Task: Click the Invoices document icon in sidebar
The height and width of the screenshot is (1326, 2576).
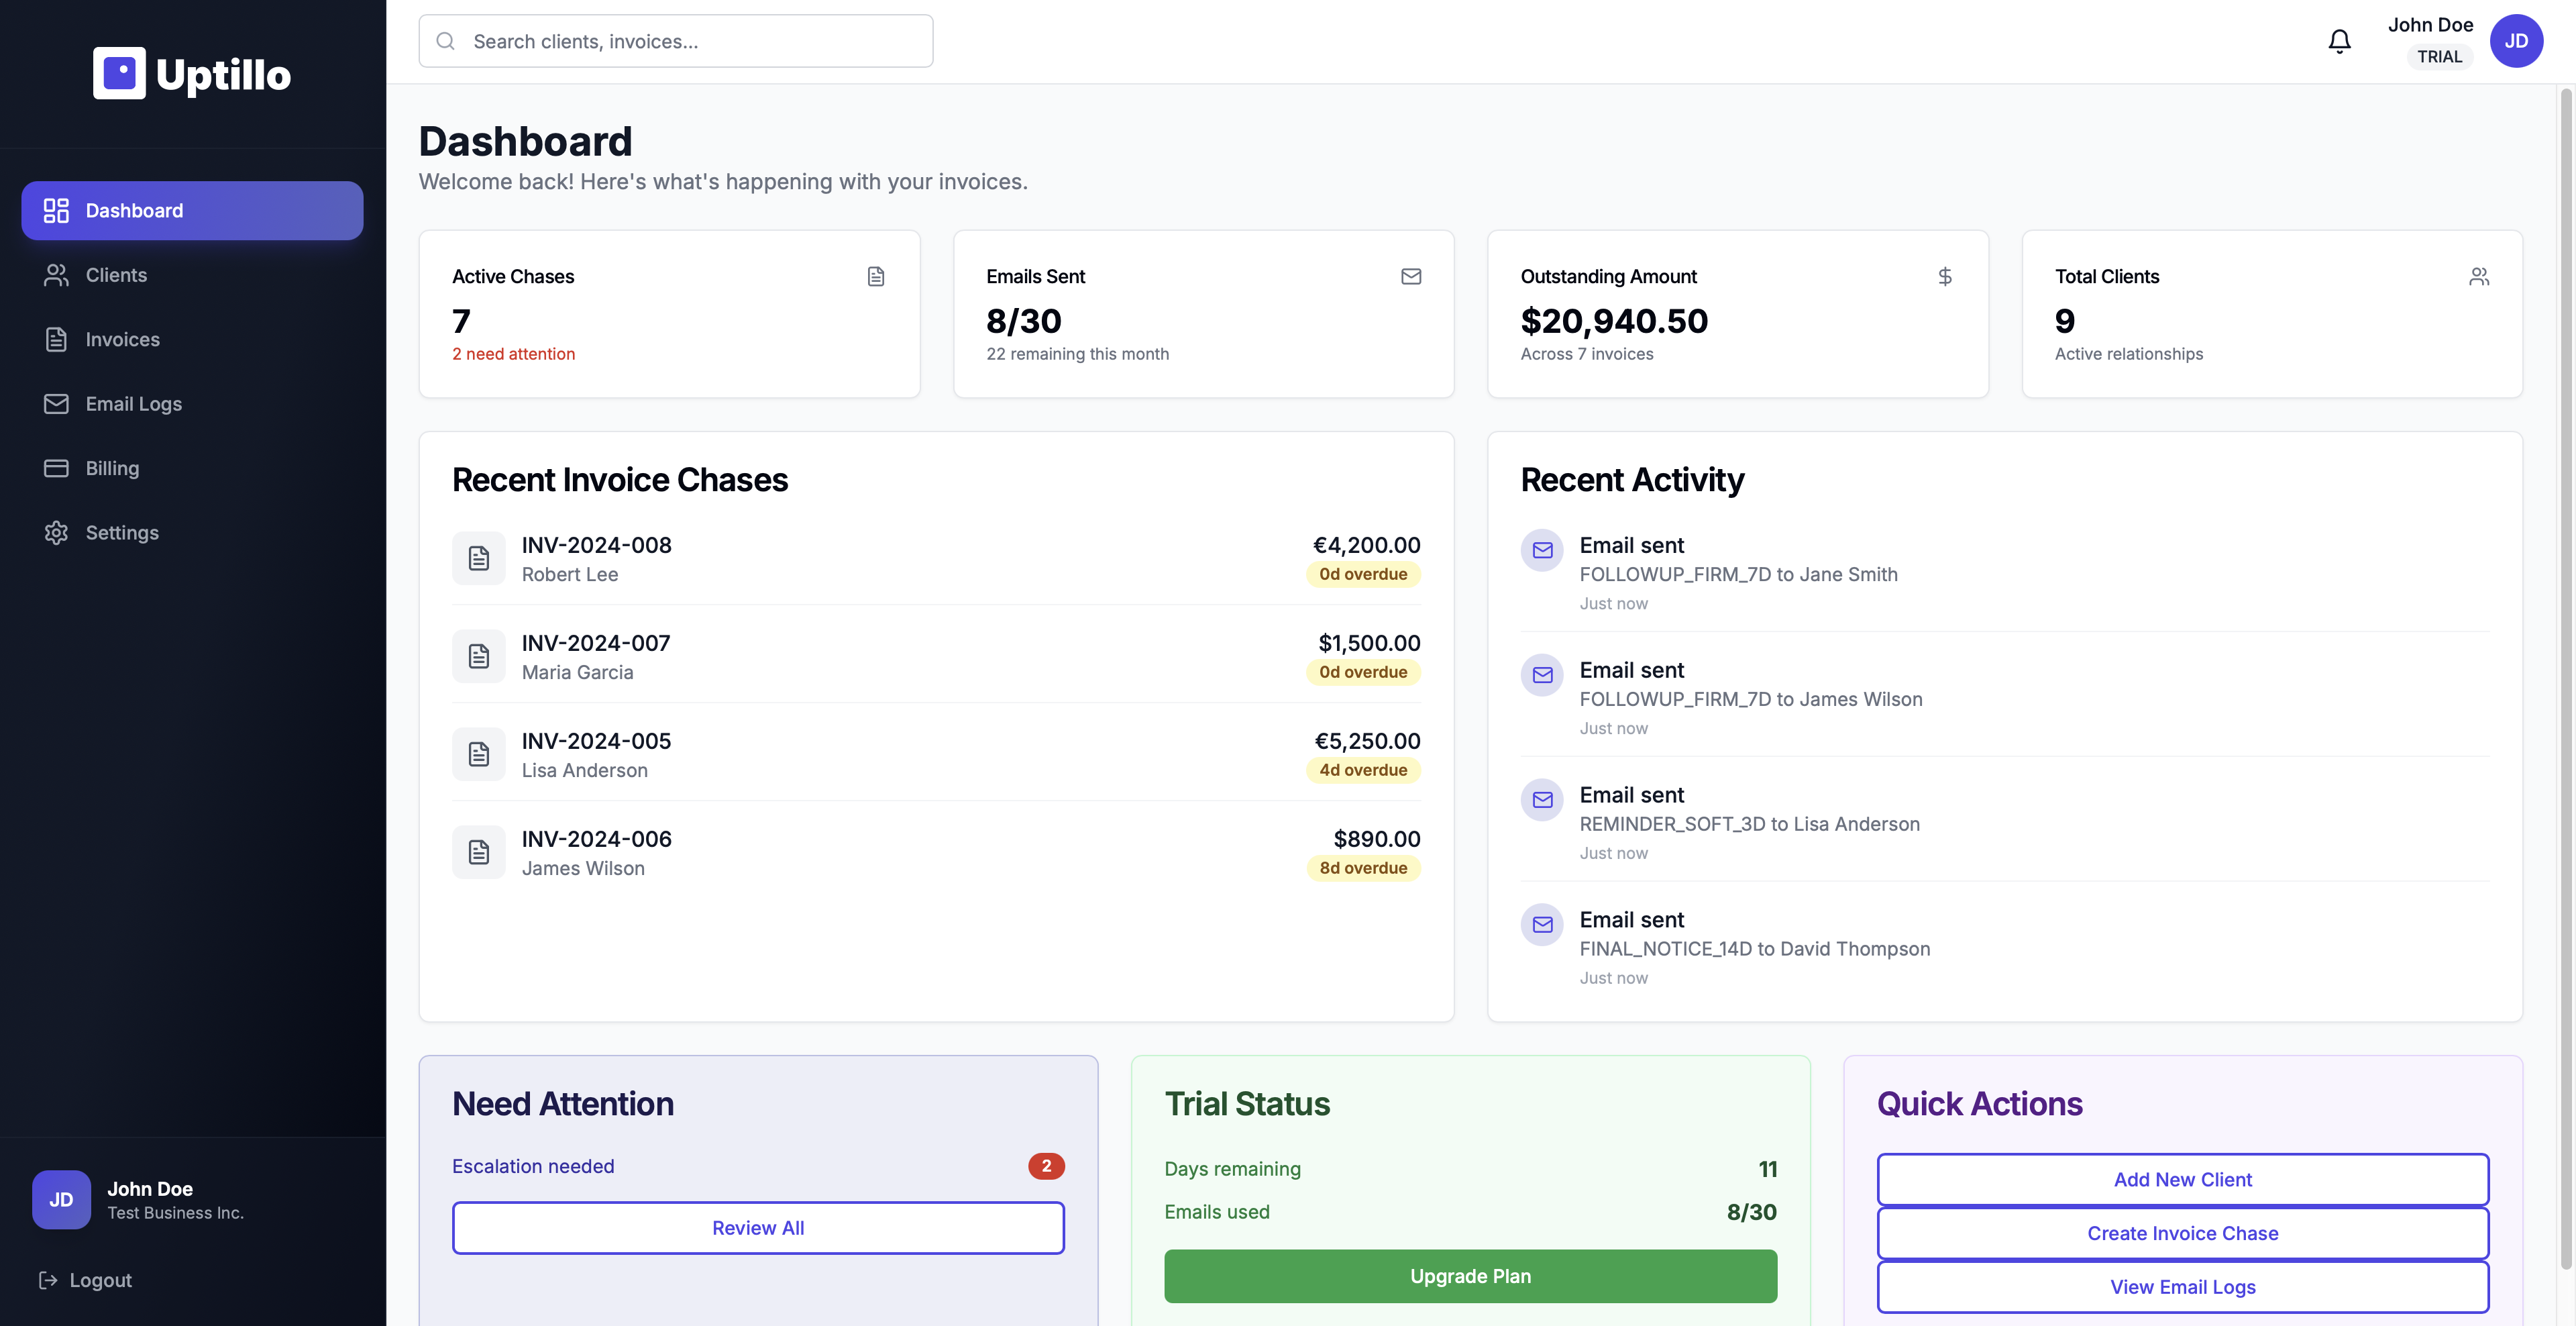Action: tap(56, 339)
